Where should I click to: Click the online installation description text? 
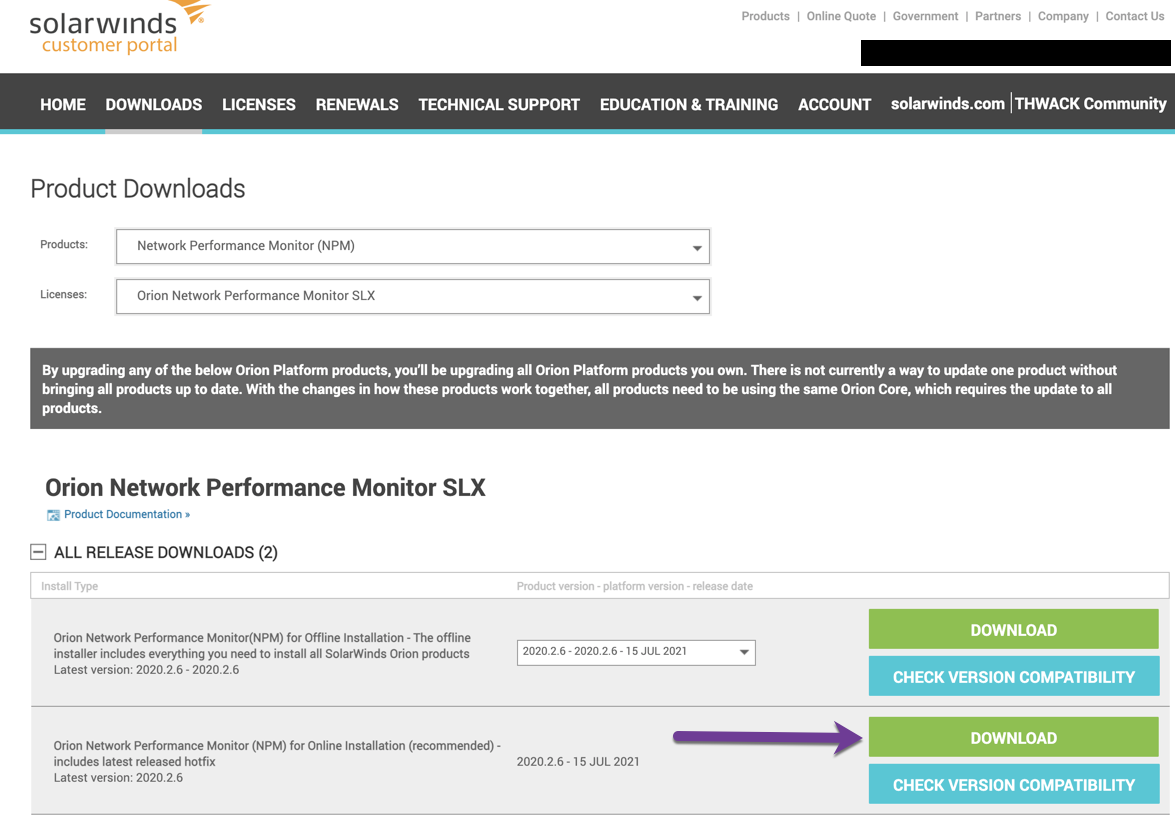(277, 761)
